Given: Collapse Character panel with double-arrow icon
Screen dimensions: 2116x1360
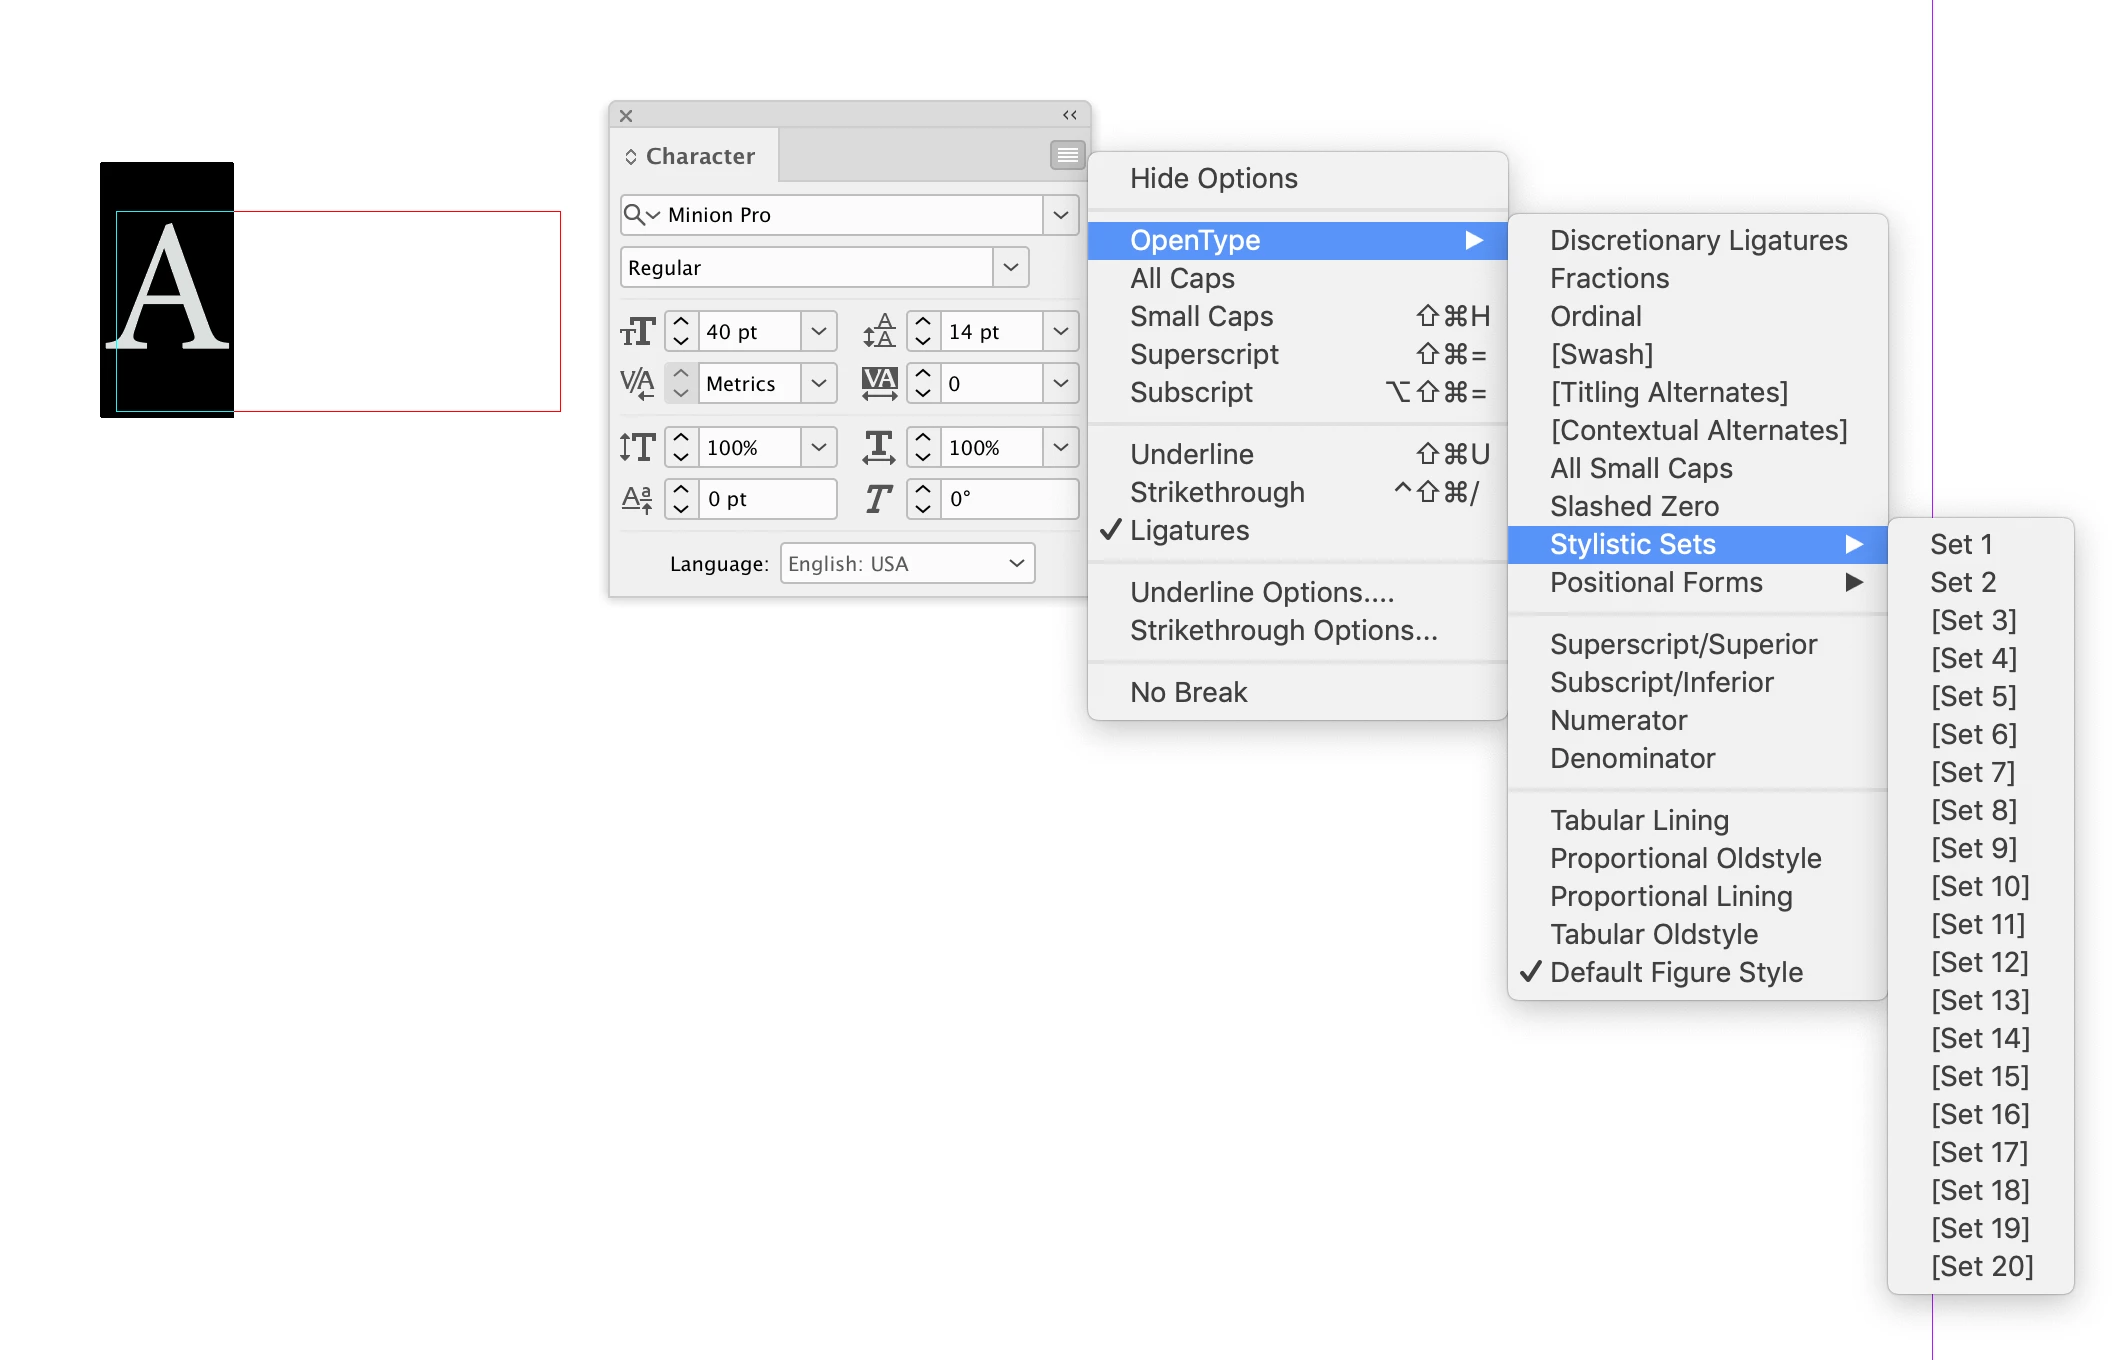Looking at the screenshot, I should pyautogui.click(x=1069, y=115).
